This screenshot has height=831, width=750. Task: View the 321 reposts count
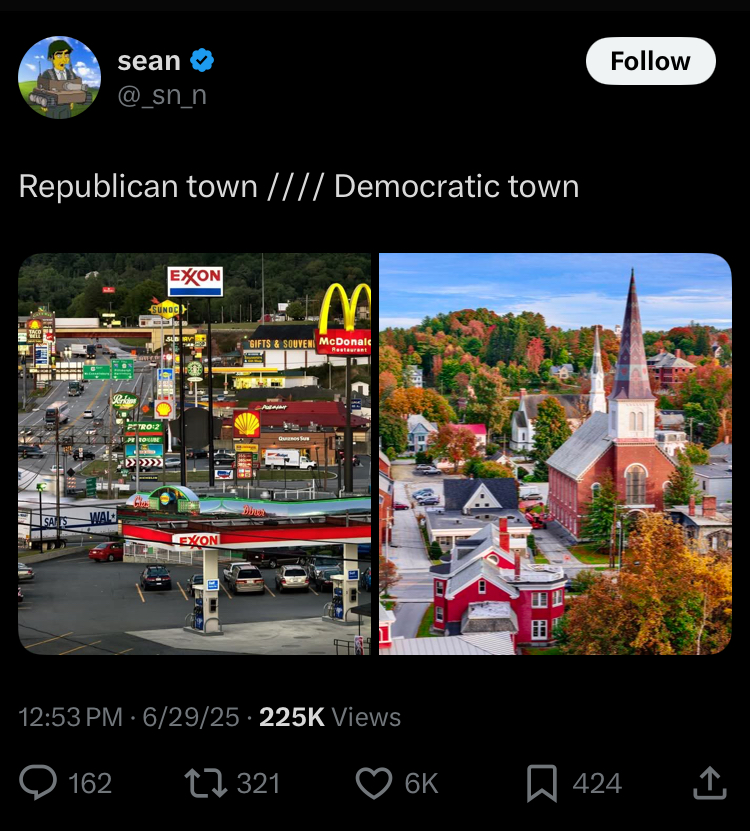258,783
